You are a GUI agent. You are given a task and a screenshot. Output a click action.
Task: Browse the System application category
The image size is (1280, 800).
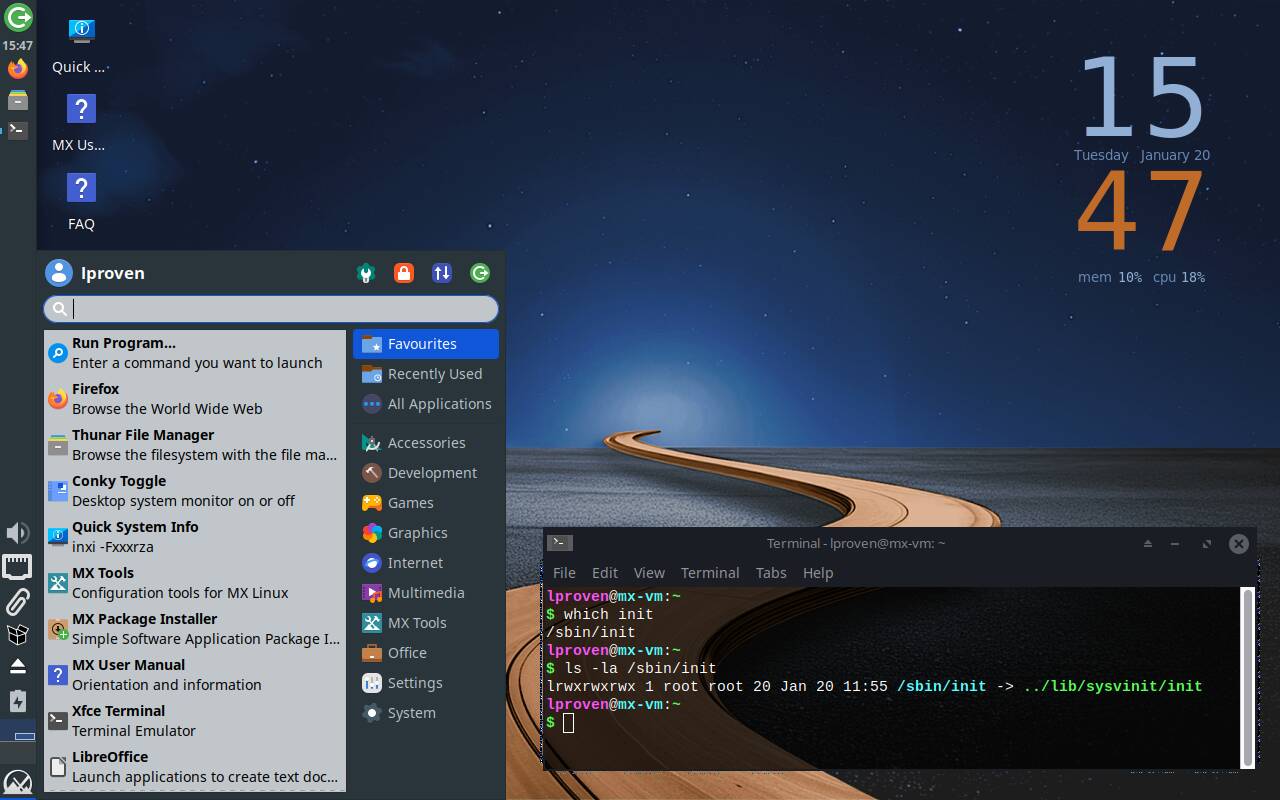pyautogui.click(x=411, y=713)
